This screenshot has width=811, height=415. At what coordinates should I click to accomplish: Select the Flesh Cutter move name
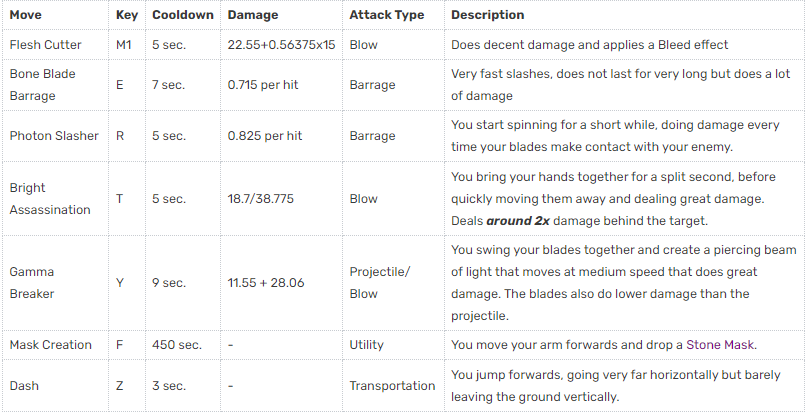coord(46,45)
